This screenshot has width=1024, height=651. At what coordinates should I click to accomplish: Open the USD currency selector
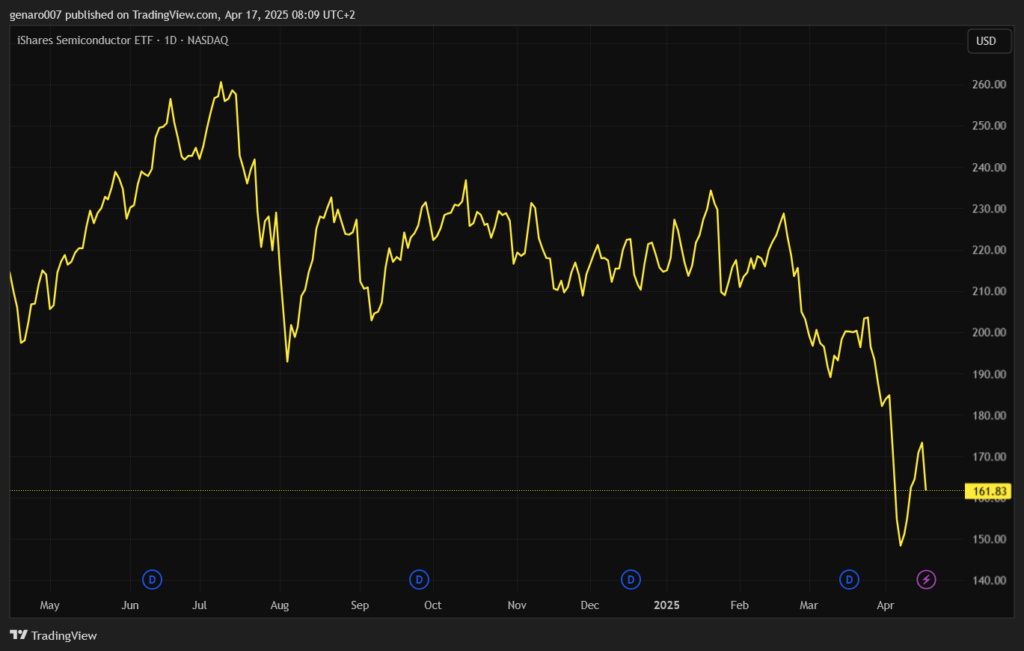click(x=985, y=41)
